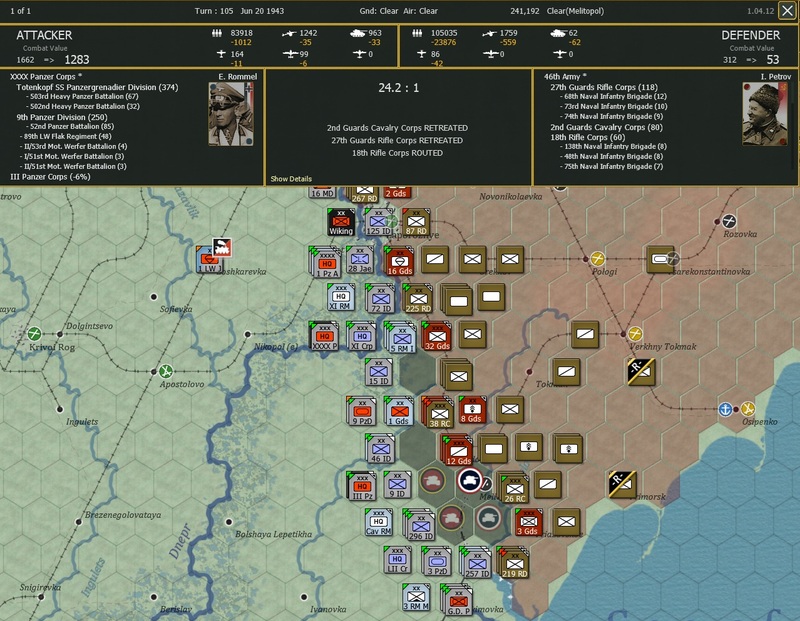Select the XXXX P Panzer Corps HQ counter
The image size is (800, 621).
click(324, 338)
